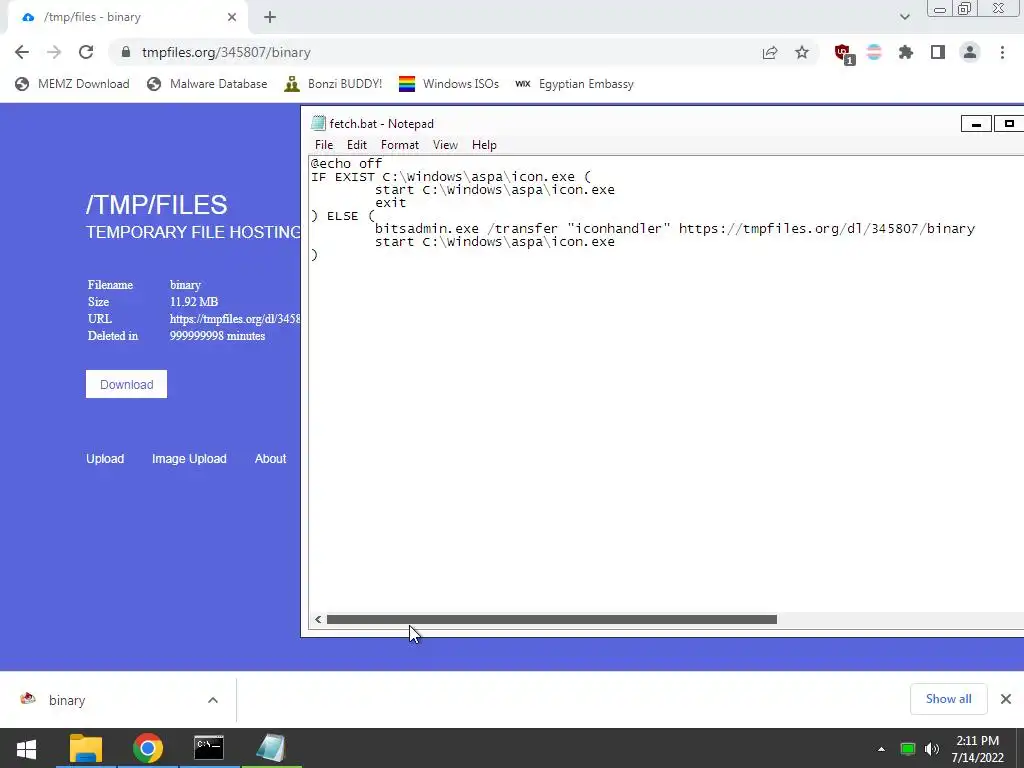1024x768 pixels.
Task: Open Notepad Help menu
Action: [x=484, y=145]
